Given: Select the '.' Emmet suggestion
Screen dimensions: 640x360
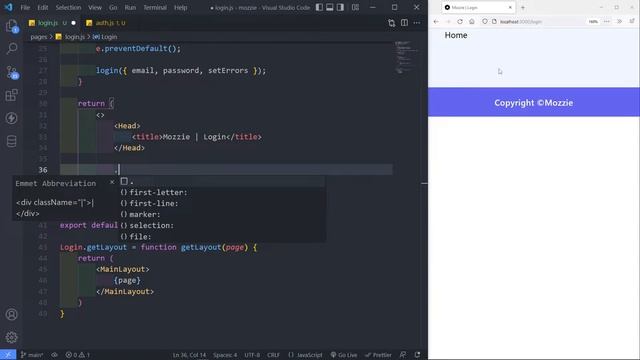Looking at the screenshot, I should pyautogui.click(x=222, y=182).
